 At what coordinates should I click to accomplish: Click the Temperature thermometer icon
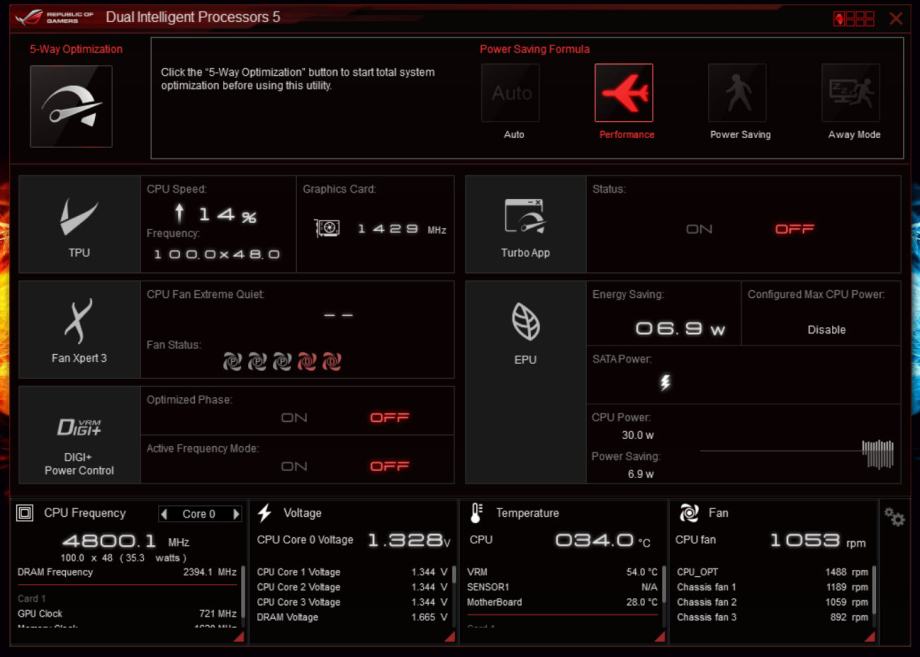(476, 513)
